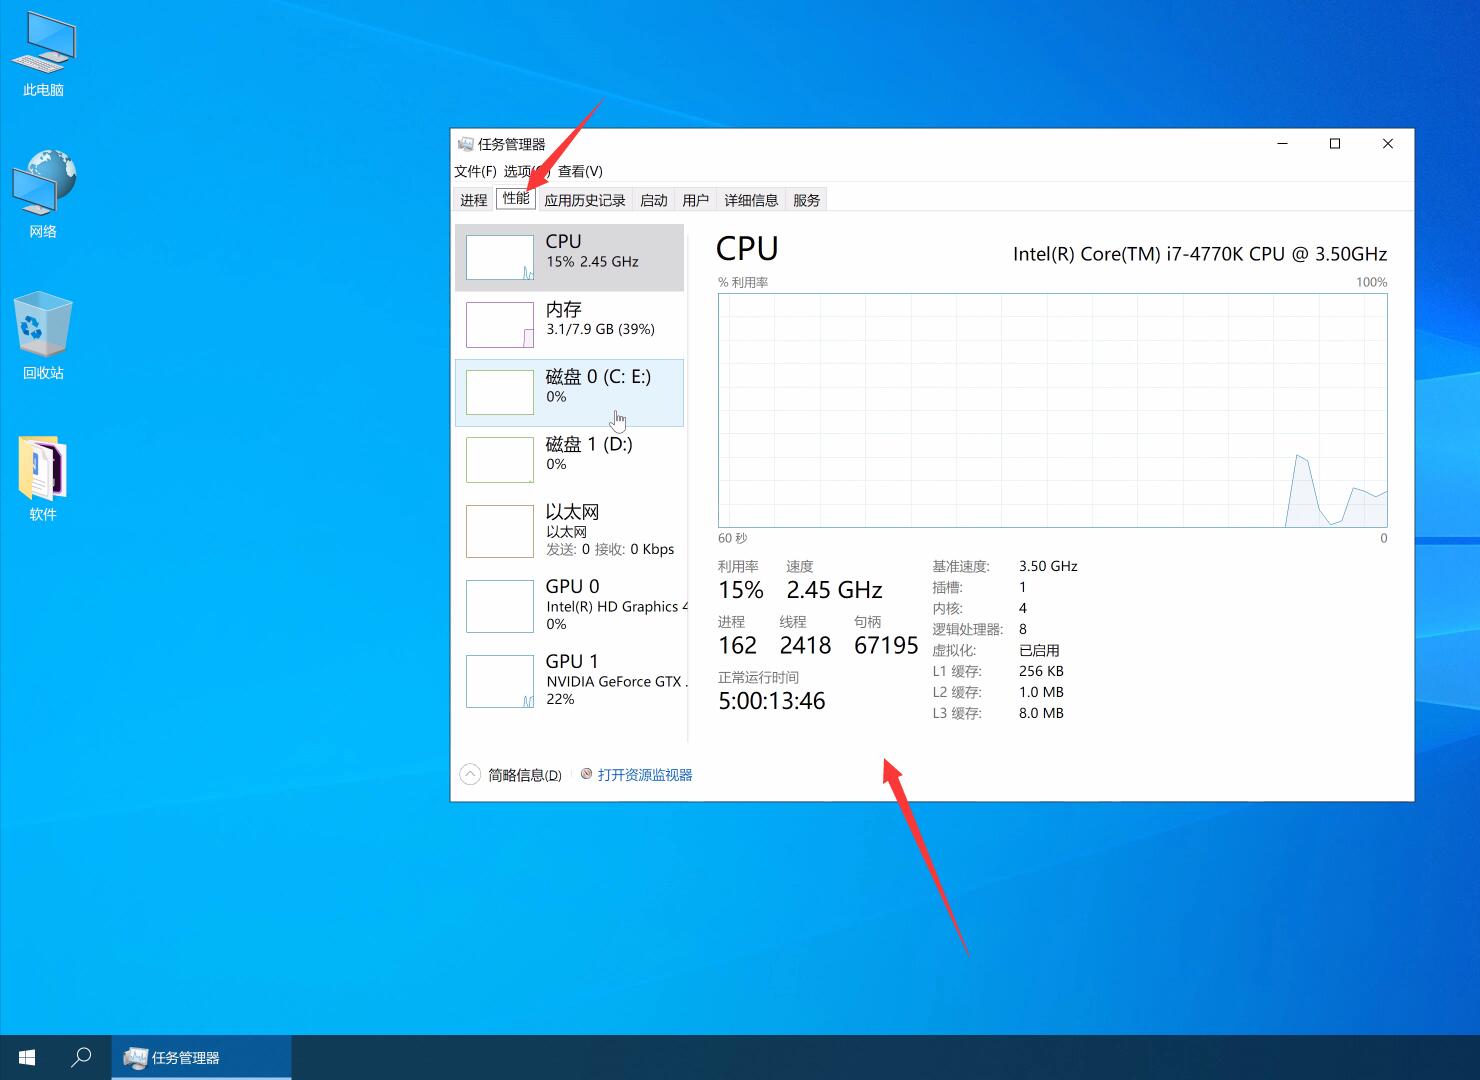Click the CPU utilization graph
This screenshot has height=1080, width=1480.
click(1052, 410)
